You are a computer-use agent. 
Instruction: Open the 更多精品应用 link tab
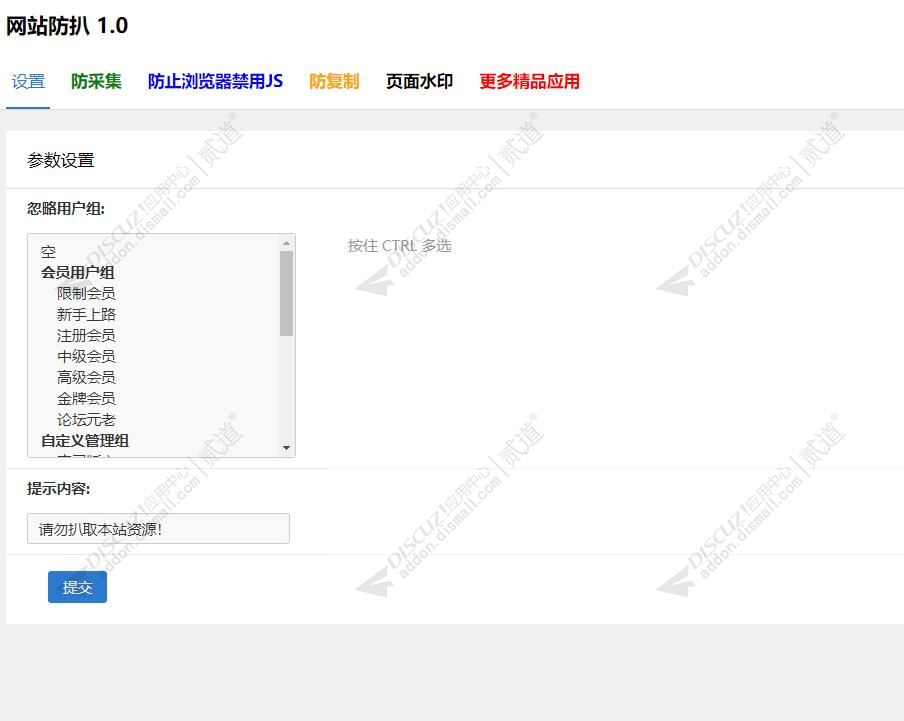click(530, 81)
